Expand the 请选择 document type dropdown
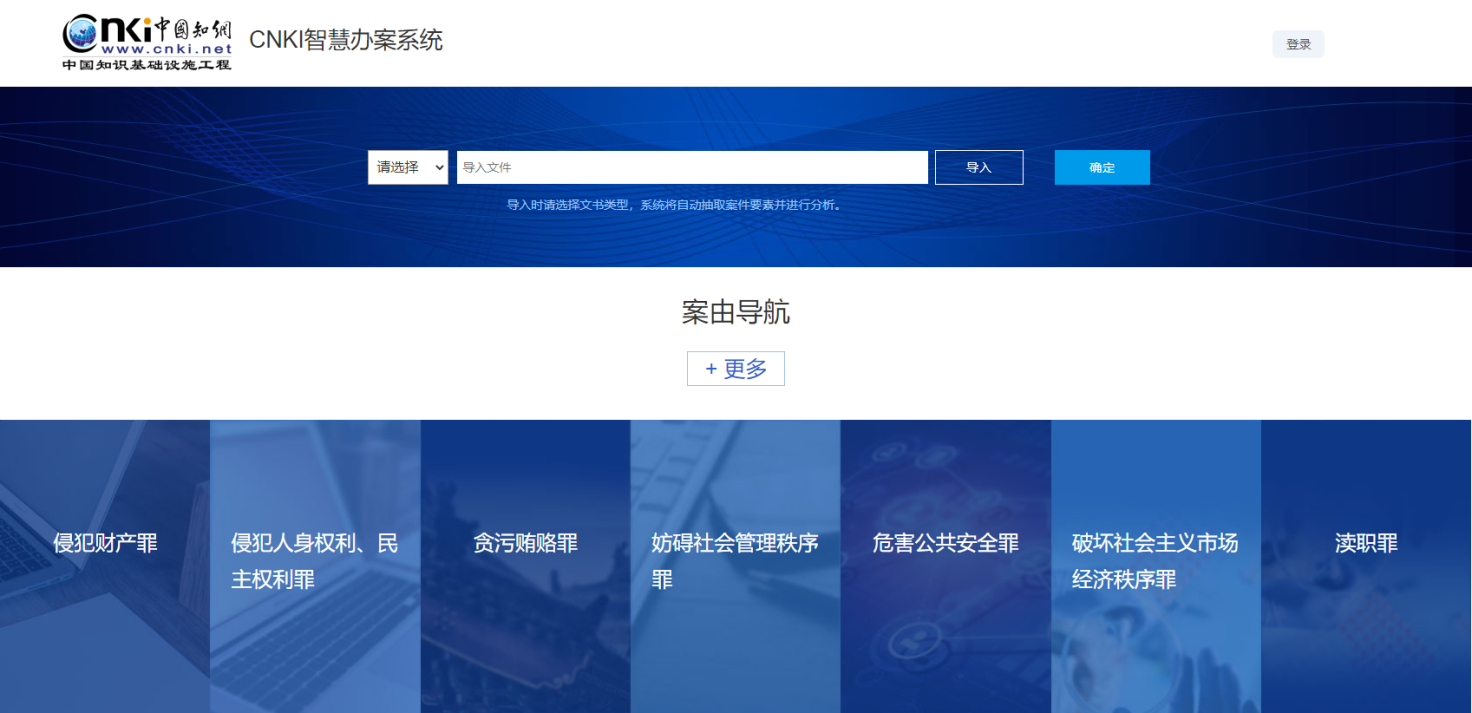1472x713 pixels. (408, 168)
